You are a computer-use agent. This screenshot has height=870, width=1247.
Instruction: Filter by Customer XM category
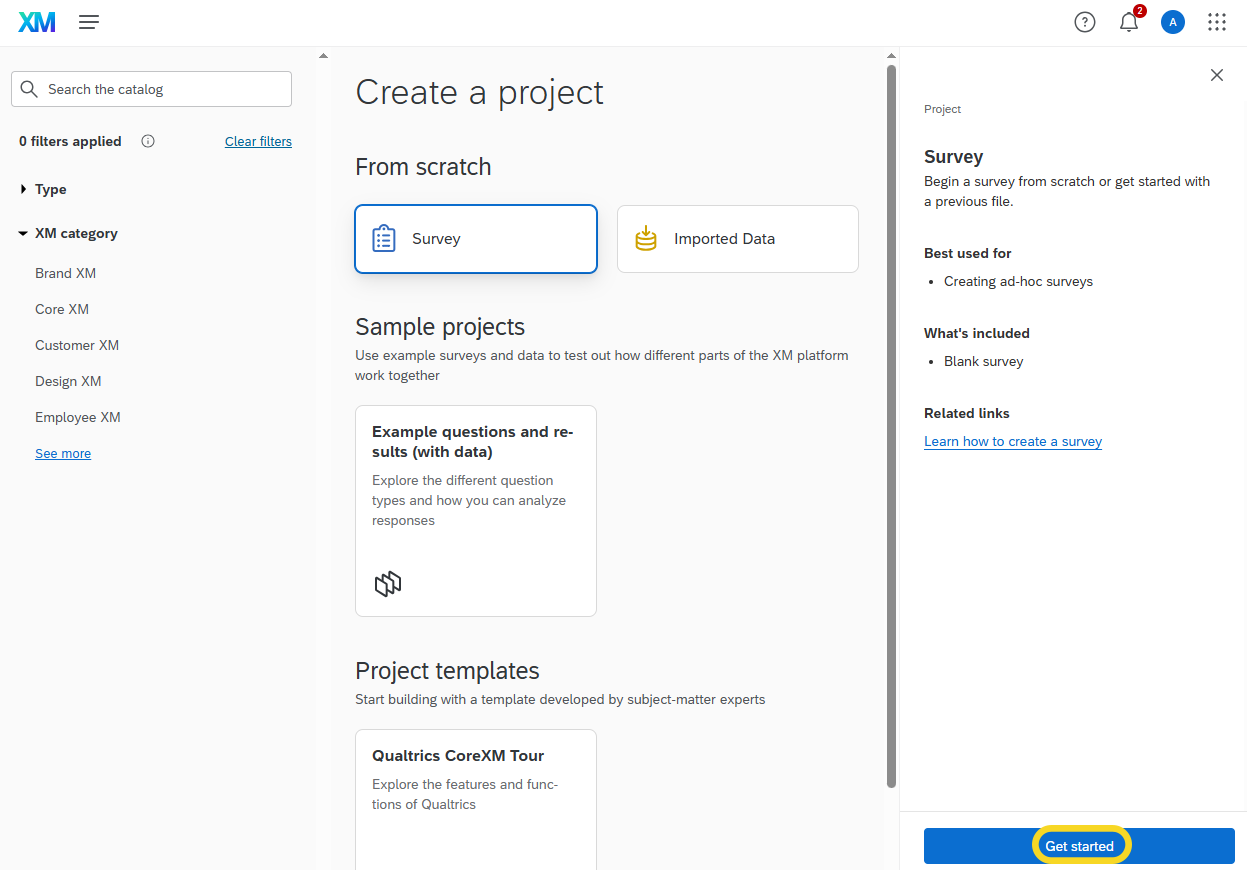(77, 345)
